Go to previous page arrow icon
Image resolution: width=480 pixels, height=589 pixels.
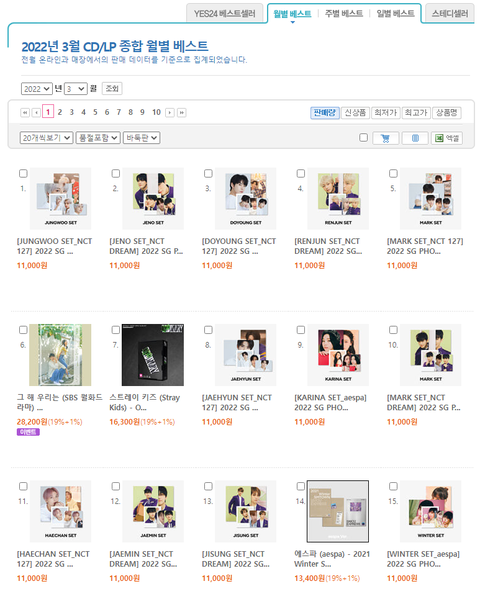[36, 112]
